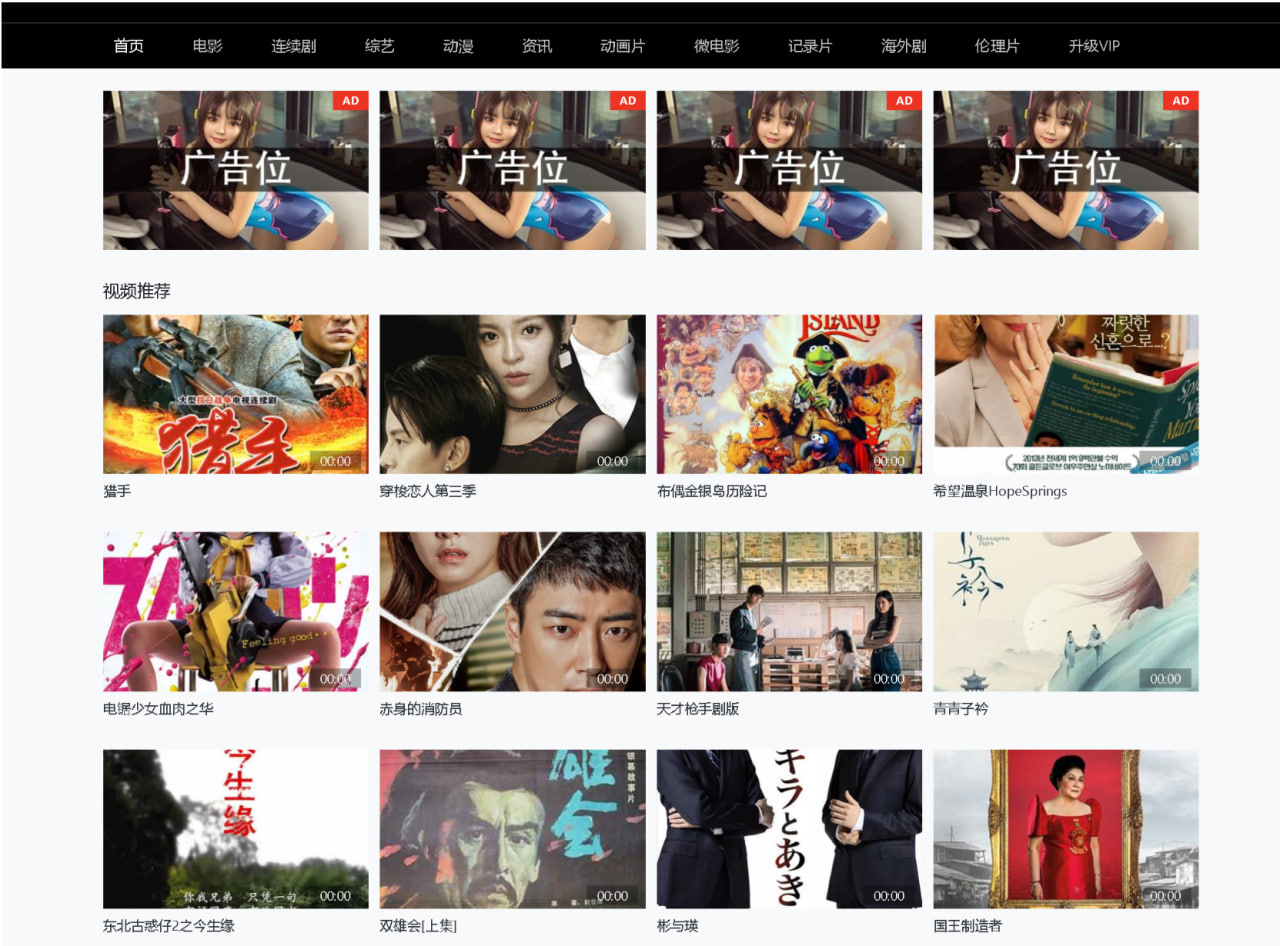Open the 猎手 video thumbnail
Viewport: 1280px width, 946px height.
point(235,394)
